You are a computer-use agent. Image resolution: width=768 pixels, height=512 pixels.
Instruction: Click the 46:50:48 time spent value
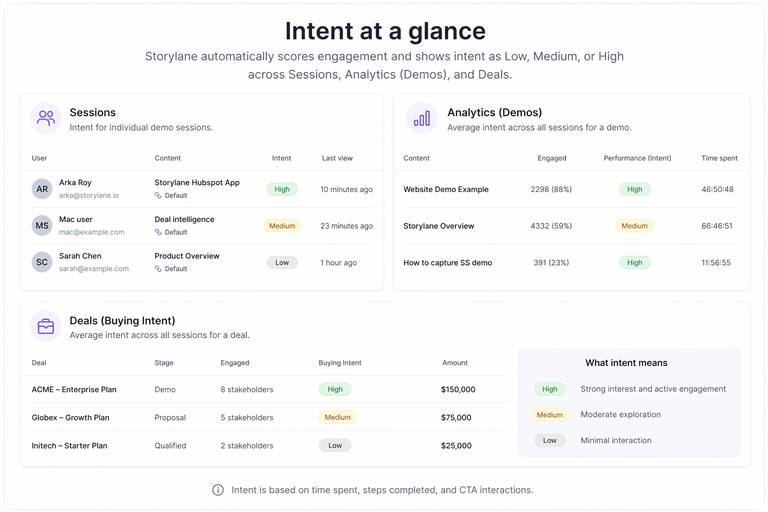point(718,189)
